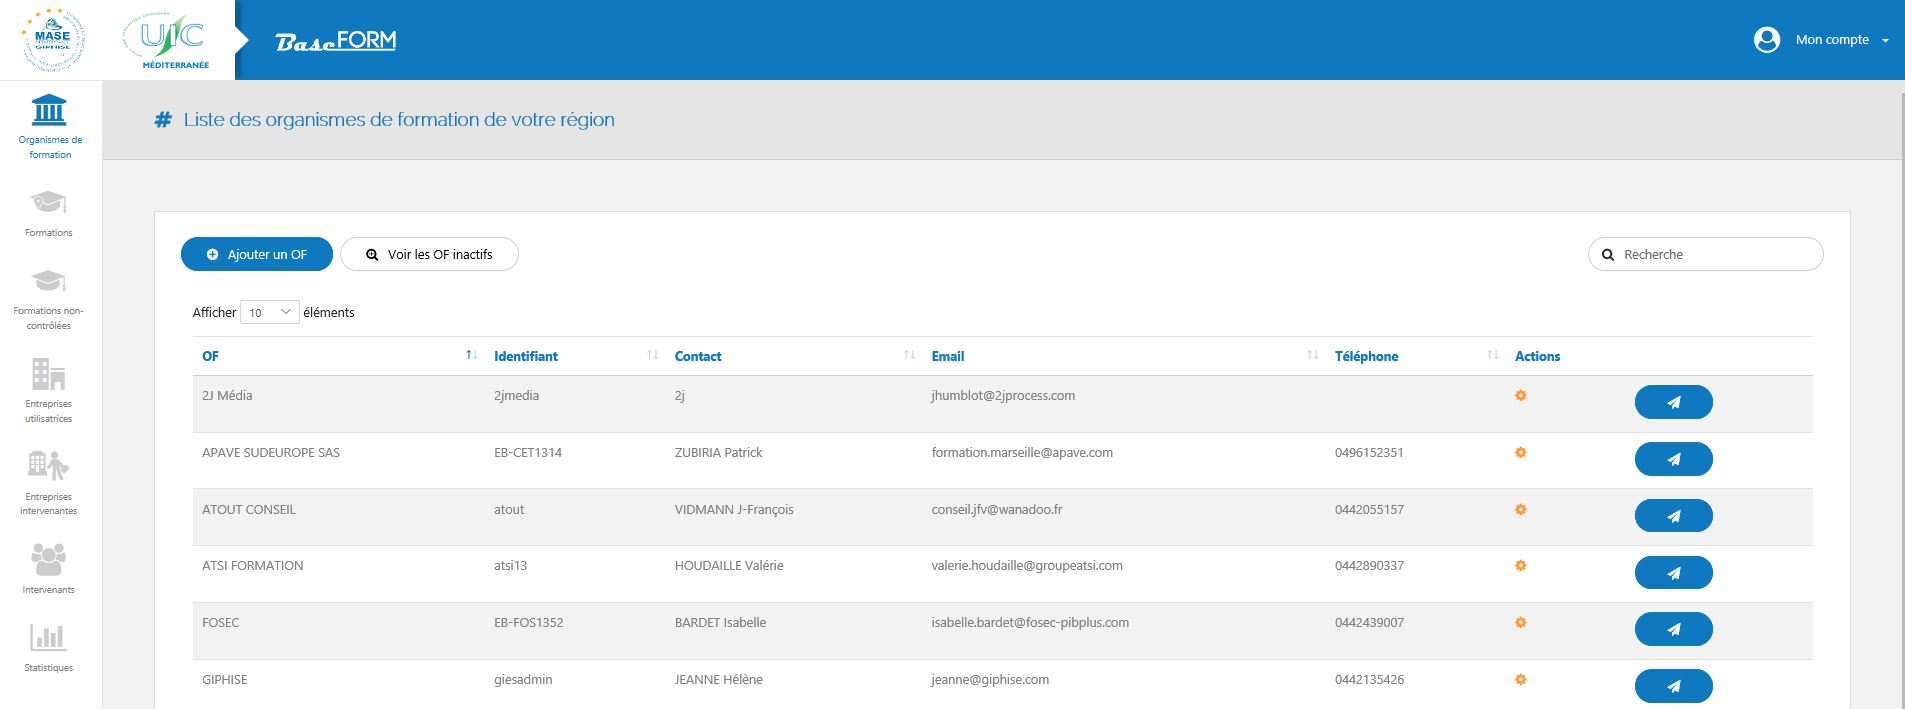Image resolution: width=1905 pixels, height=709 pixels.
Task: Click the send button for 2J Média row
Action: (x=1673, y=402)
